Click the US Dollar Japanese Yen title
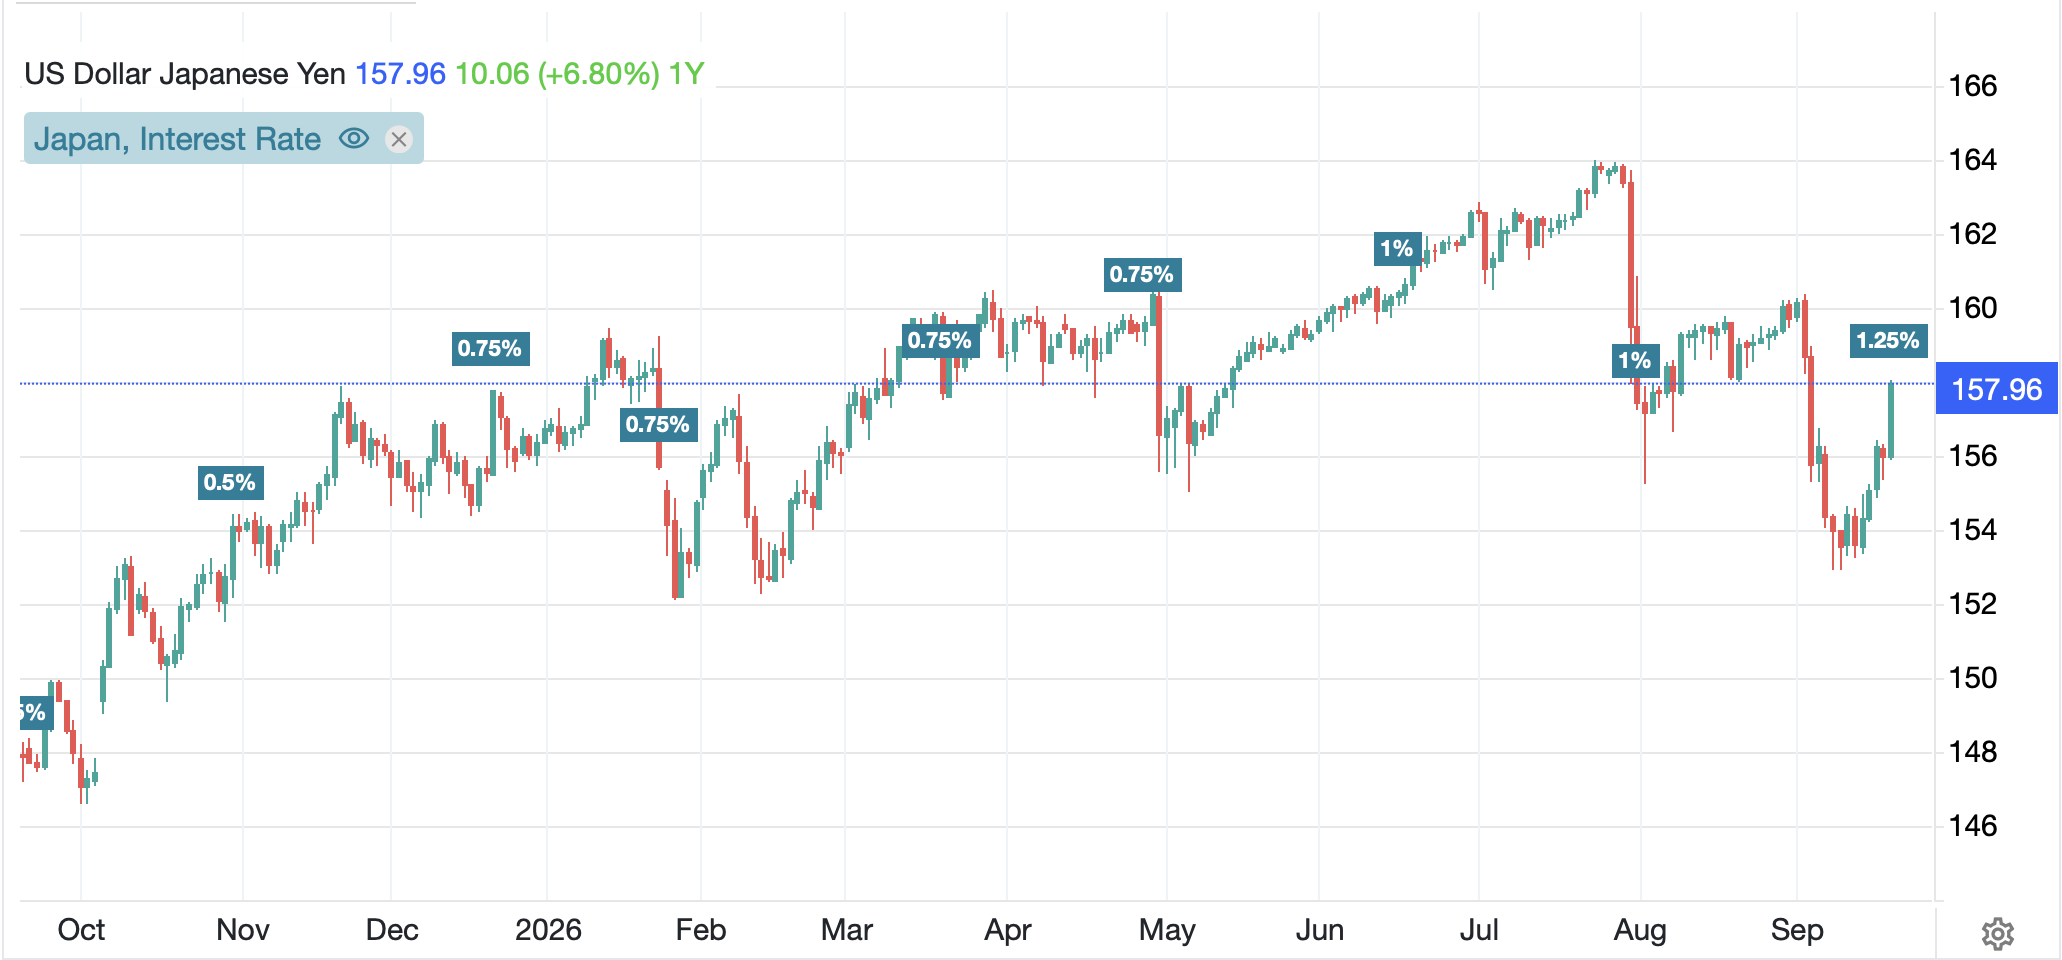 185,73
